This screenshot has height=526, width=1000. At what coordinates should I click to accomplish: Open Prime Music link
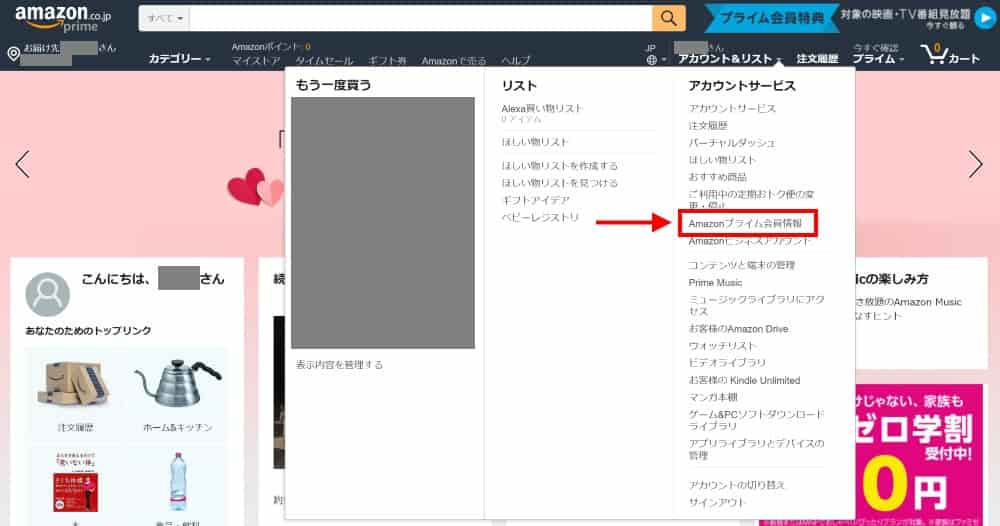click(715, 282)
